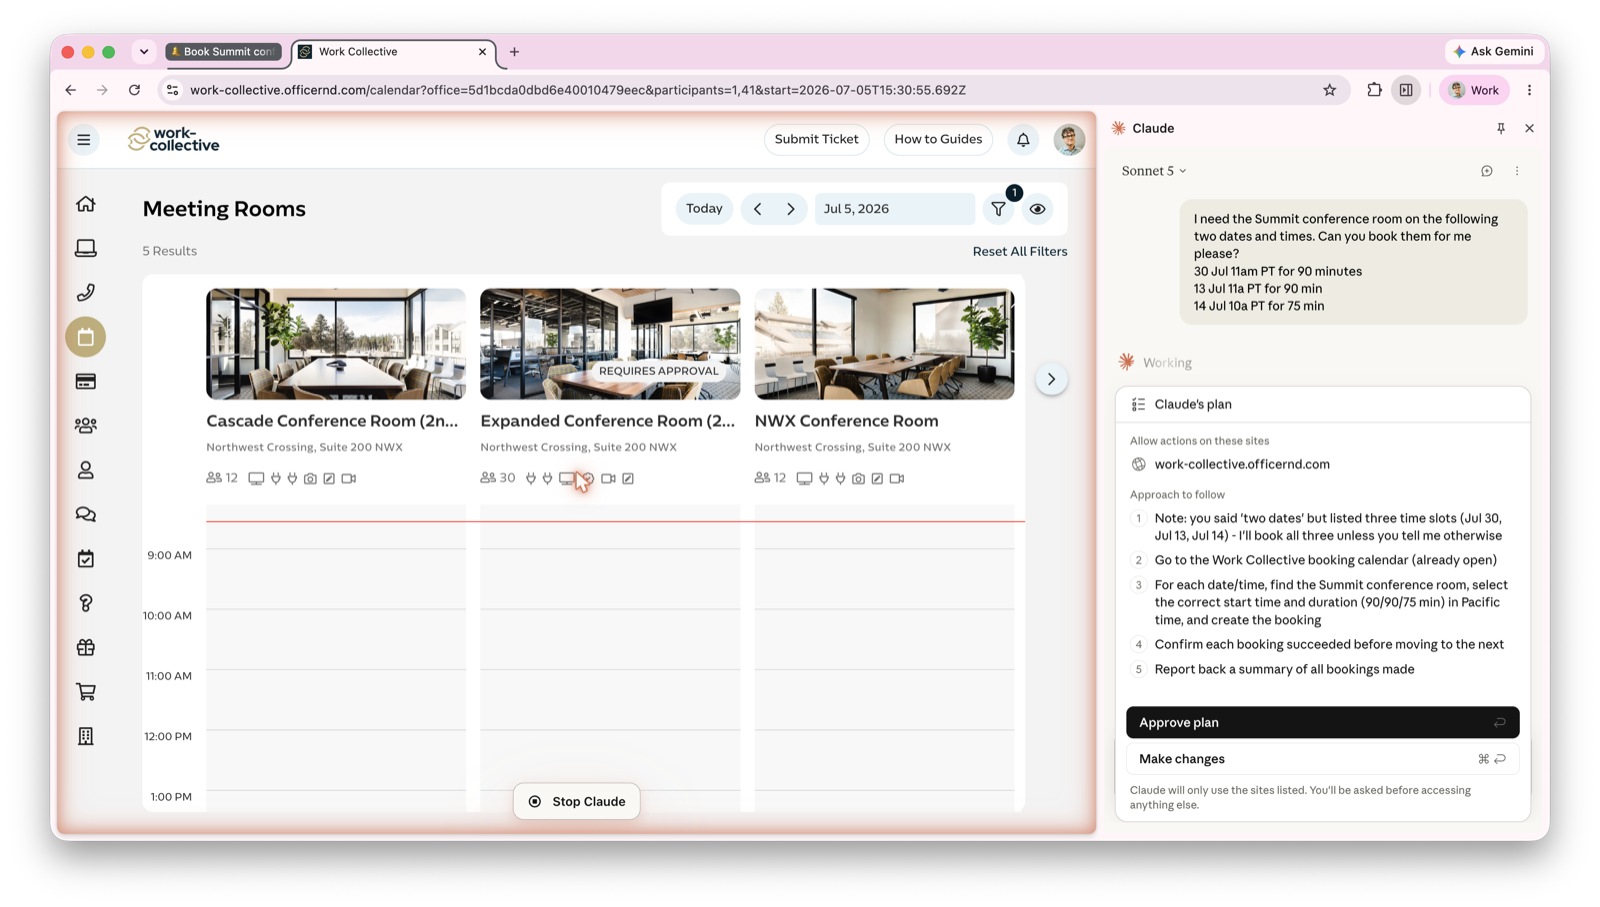Image resolution: width=1600 pixels, height=907 pixels.
Task: Open the calendar filter funnel icon
Action: [x=998, y=209]
